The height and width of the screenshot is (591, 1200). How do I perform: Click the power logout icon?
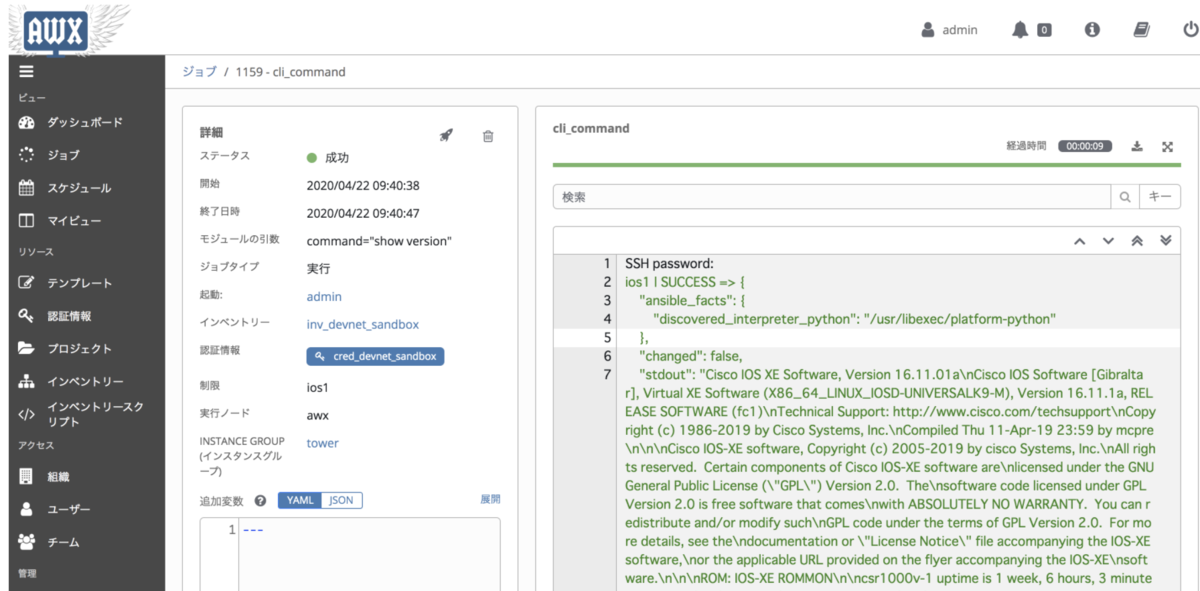(1190, 30)
